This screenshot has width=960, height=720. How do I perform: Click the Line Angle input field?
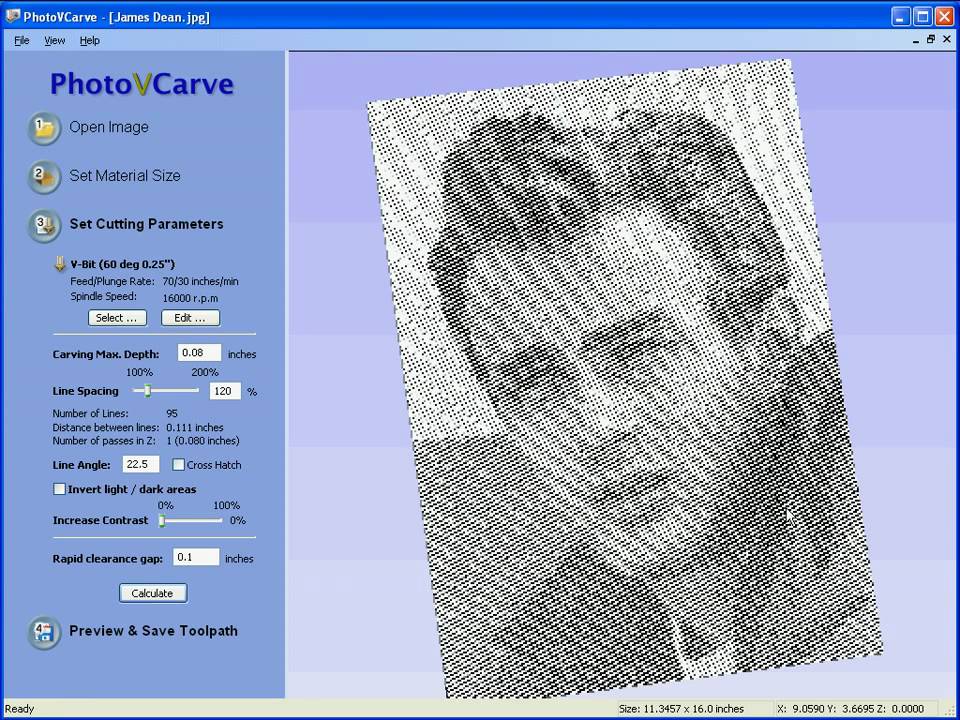141,464
